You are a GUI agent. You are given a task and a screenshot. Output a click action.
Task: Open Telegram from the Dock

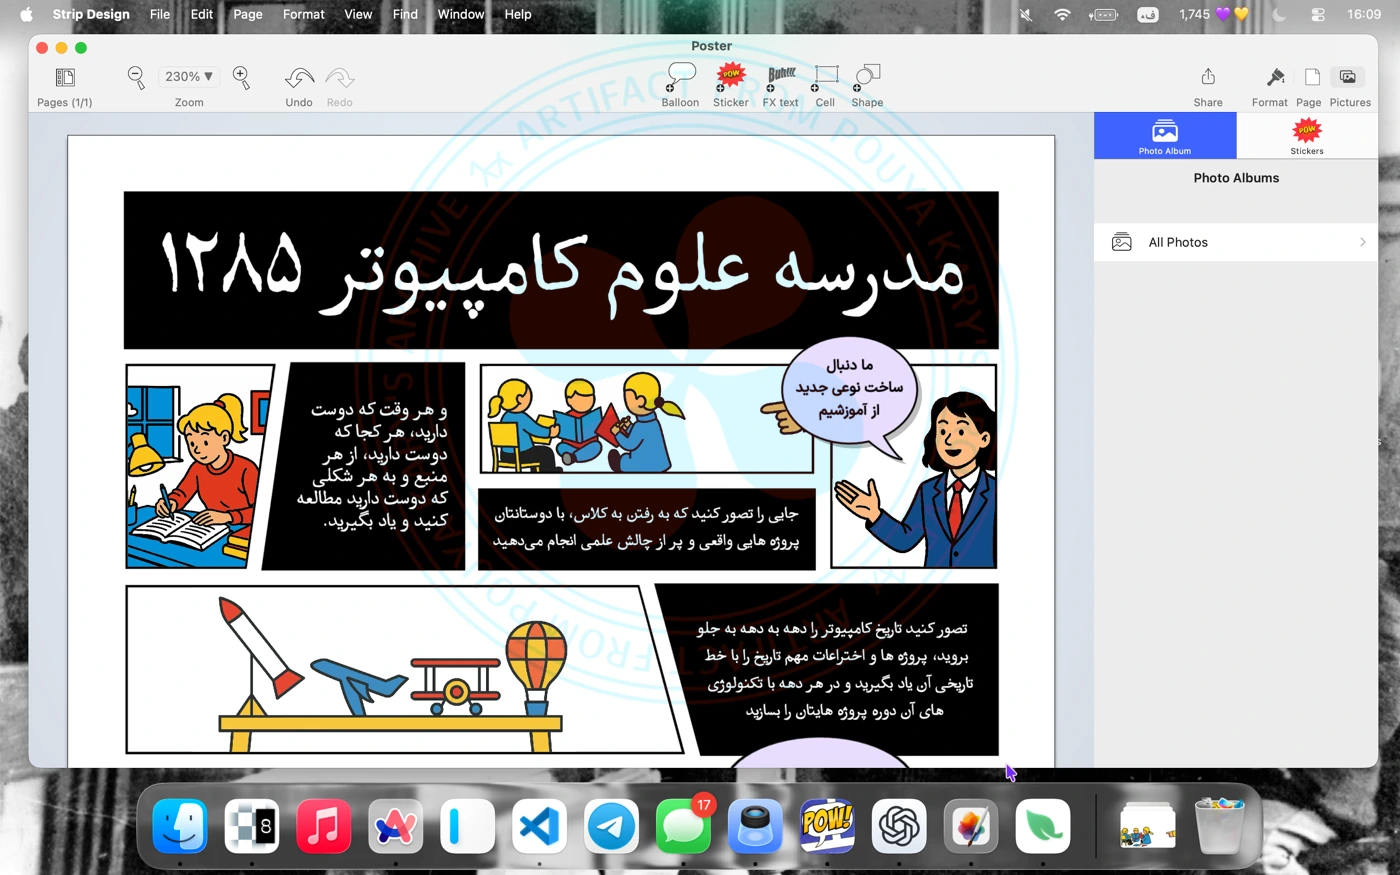point(611,827)
